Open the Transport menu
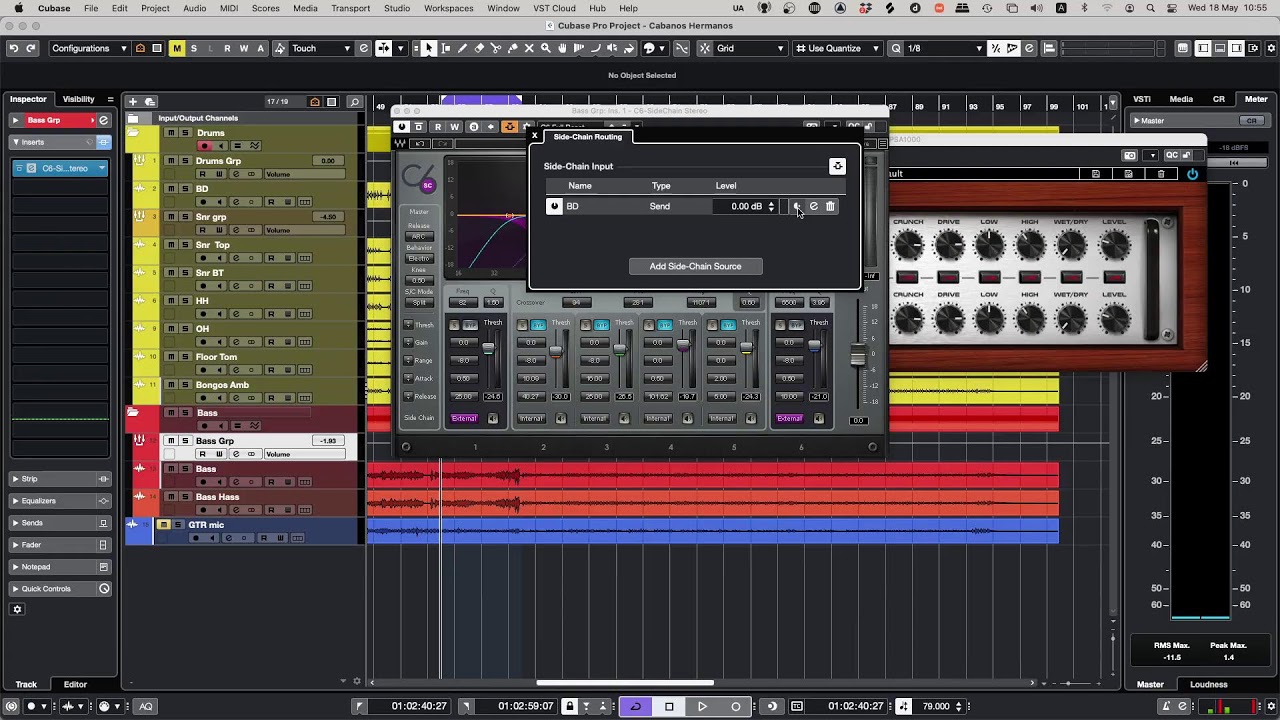 click(350, 8)
